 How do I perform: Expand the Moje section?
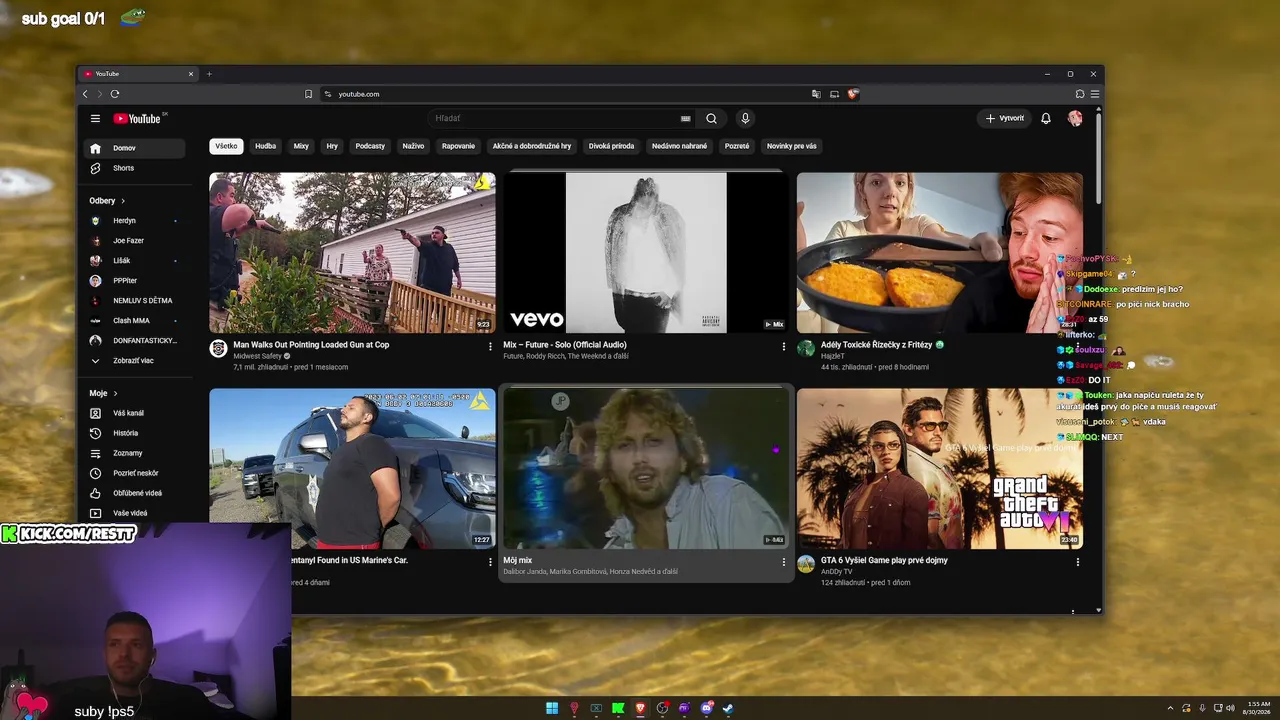(103, 394)
